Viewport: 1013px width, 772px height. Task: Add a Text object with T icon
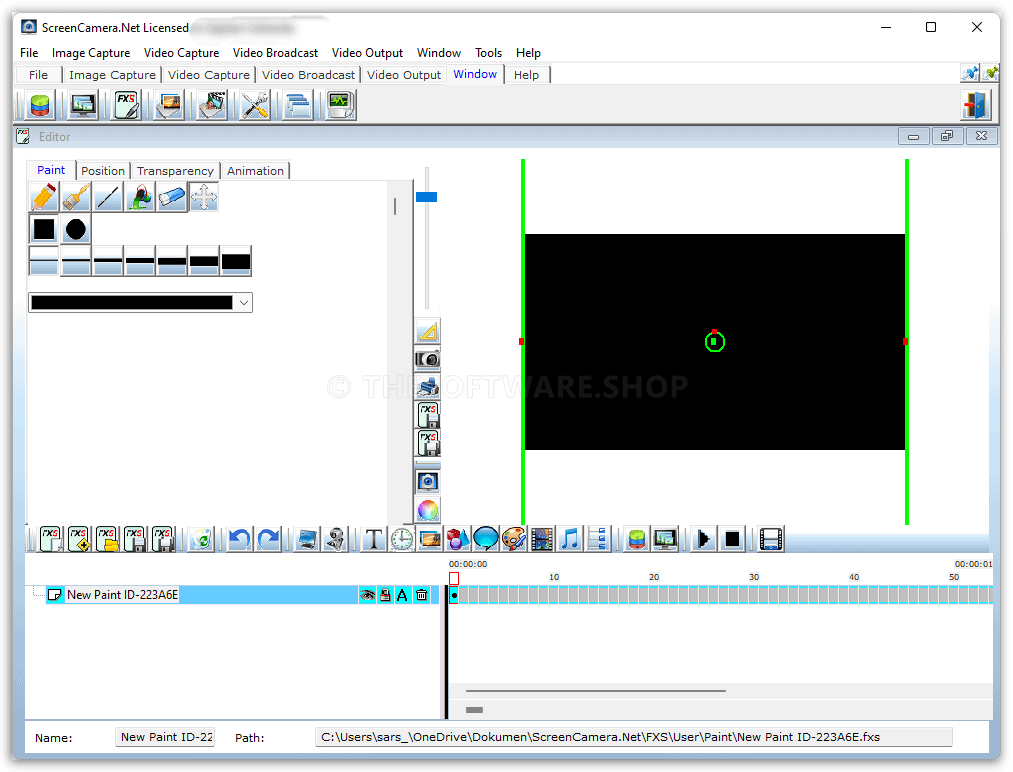(373, 540)
